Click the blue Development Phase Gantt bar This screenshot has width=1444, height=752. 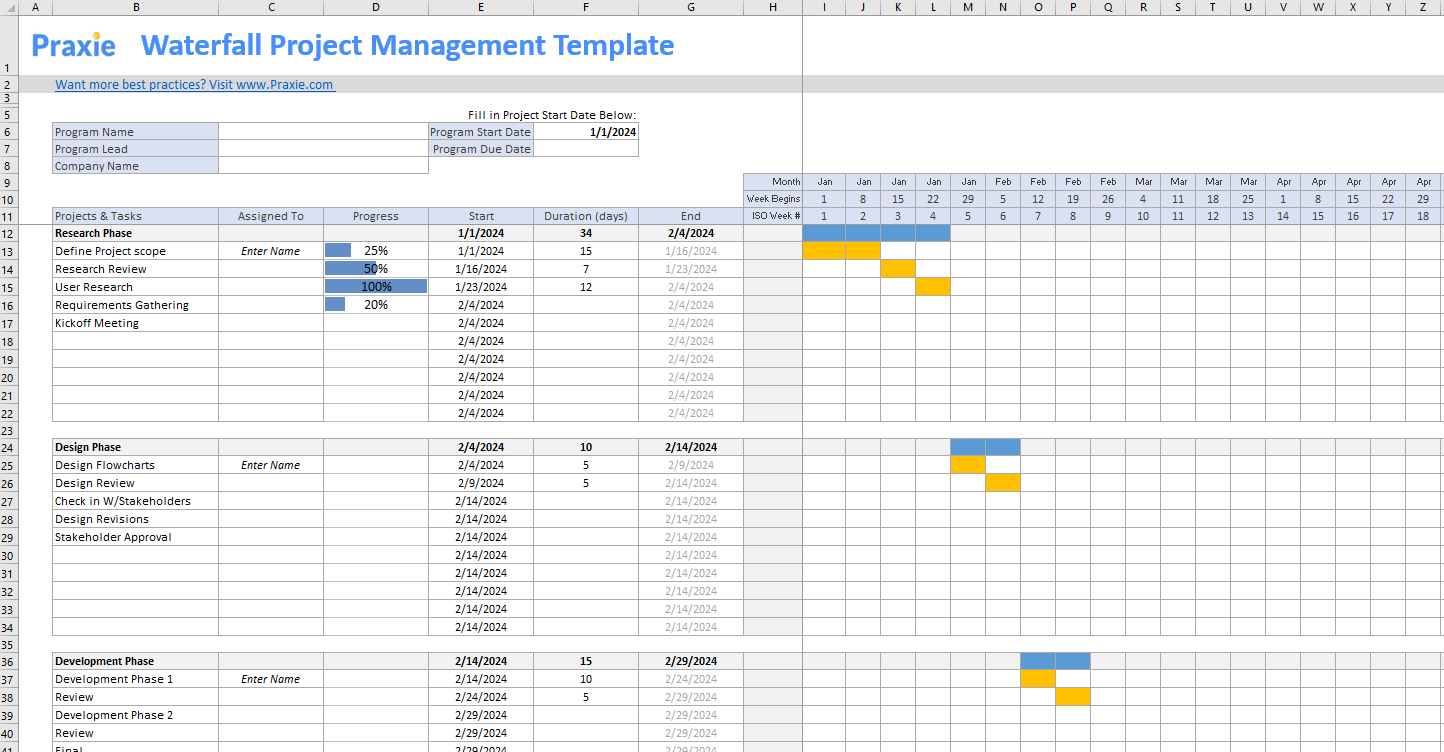1055,661
